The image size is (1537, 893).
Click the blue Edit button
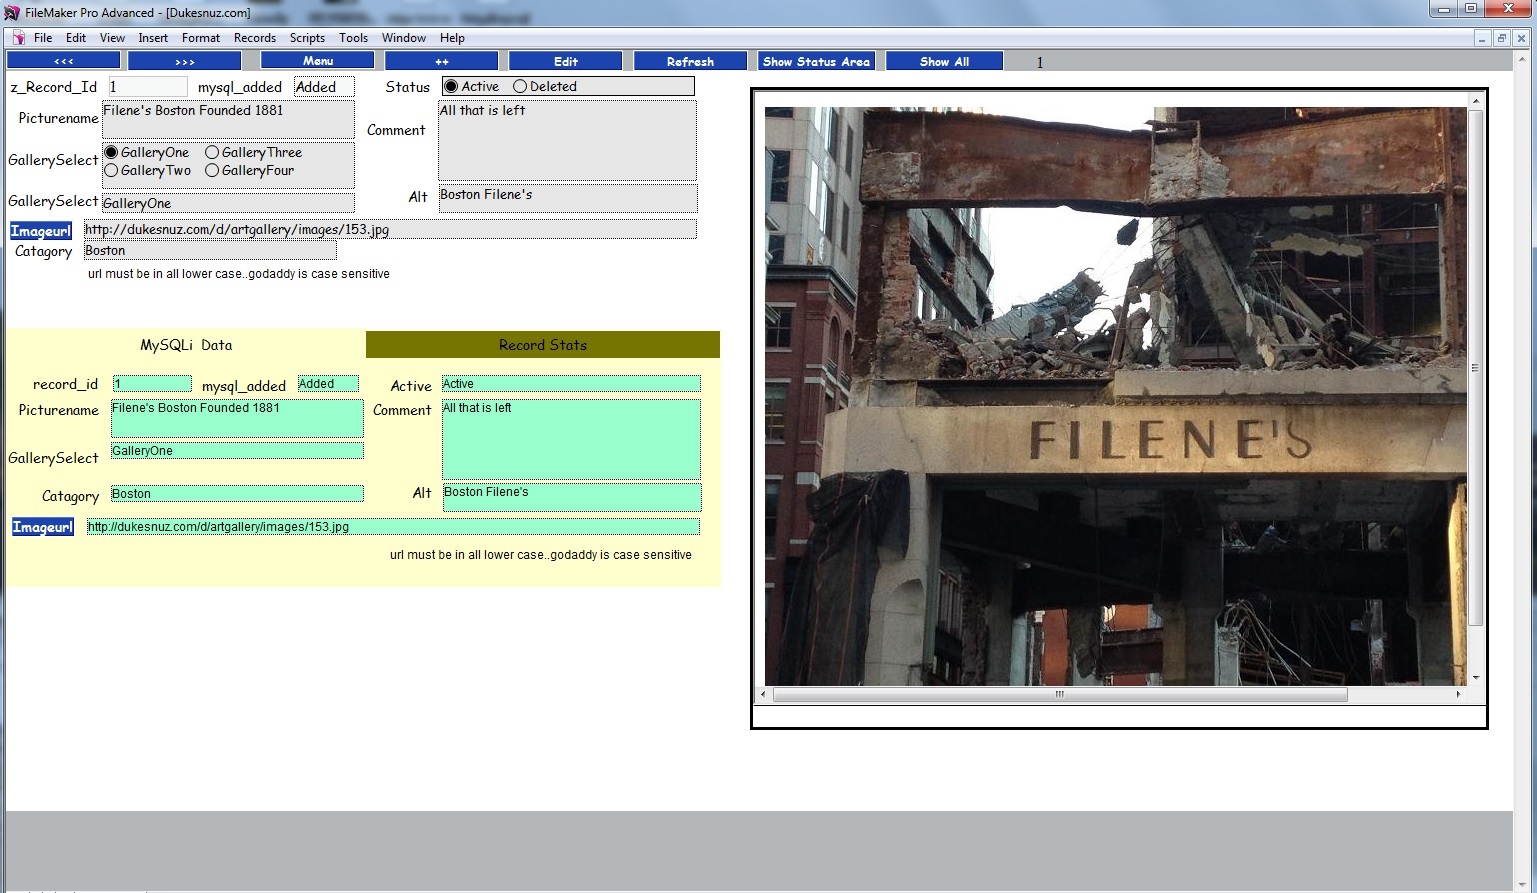(566, 62)
